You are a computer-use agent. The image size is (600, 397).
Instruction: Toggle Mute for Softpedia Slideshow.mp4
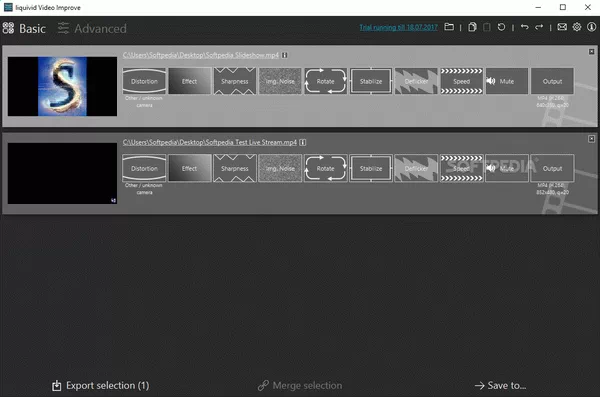click(507, 81)
